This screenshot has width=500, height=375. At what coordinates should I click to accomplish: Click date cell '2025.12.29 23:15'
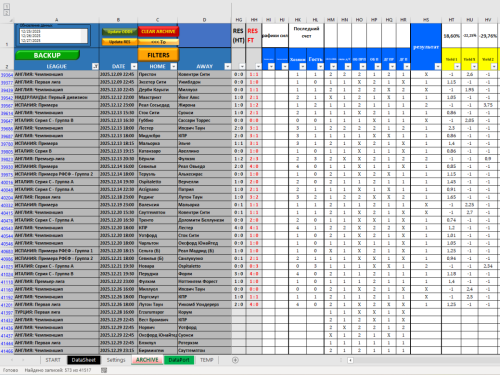click(x=118, y=351)
